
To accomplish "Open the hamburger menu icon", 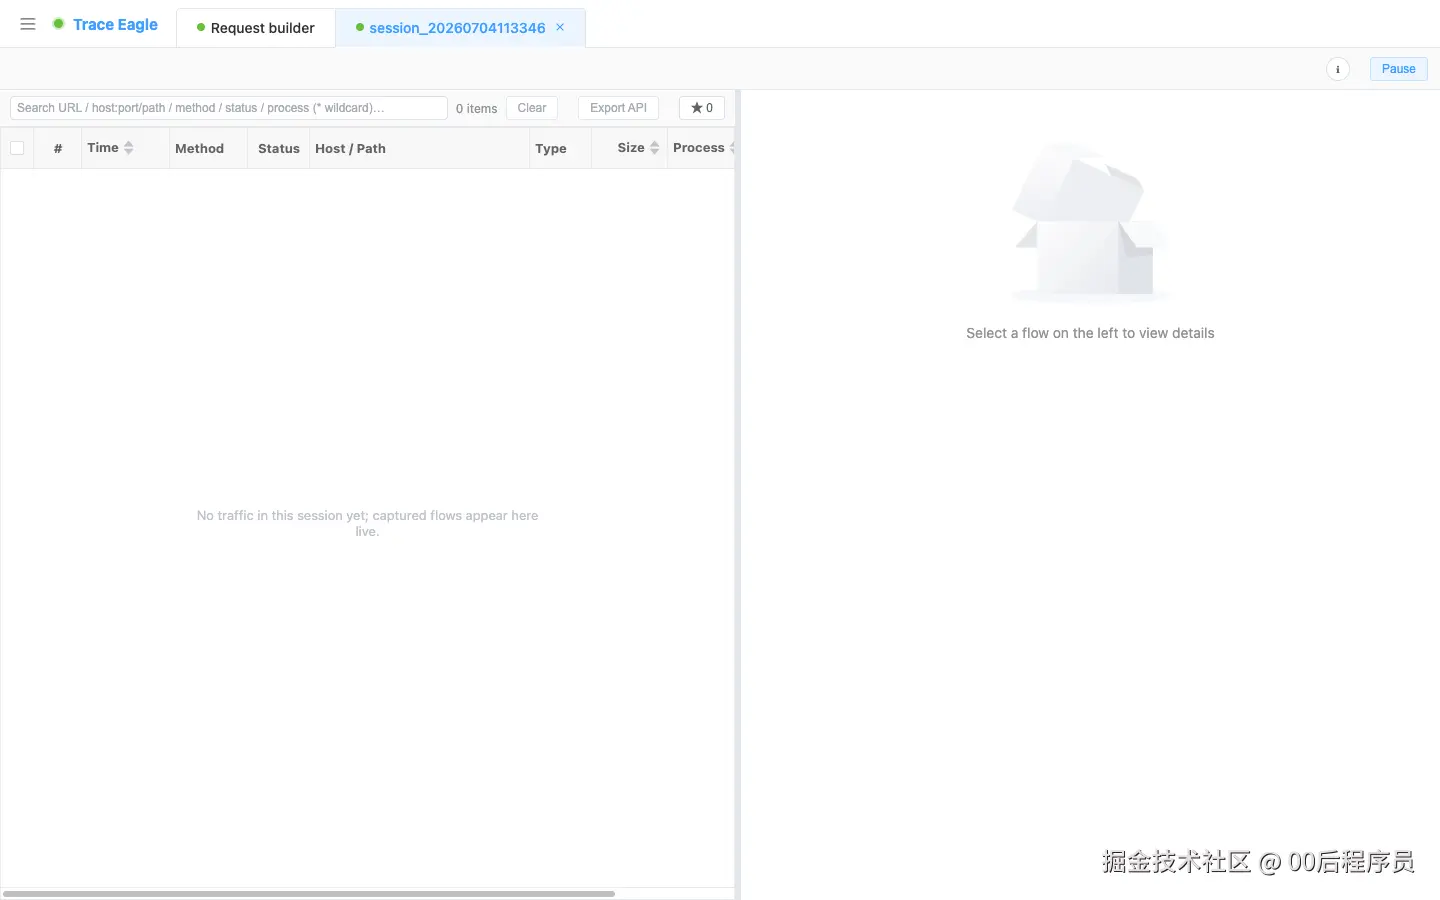I will [x=28, y=24].
